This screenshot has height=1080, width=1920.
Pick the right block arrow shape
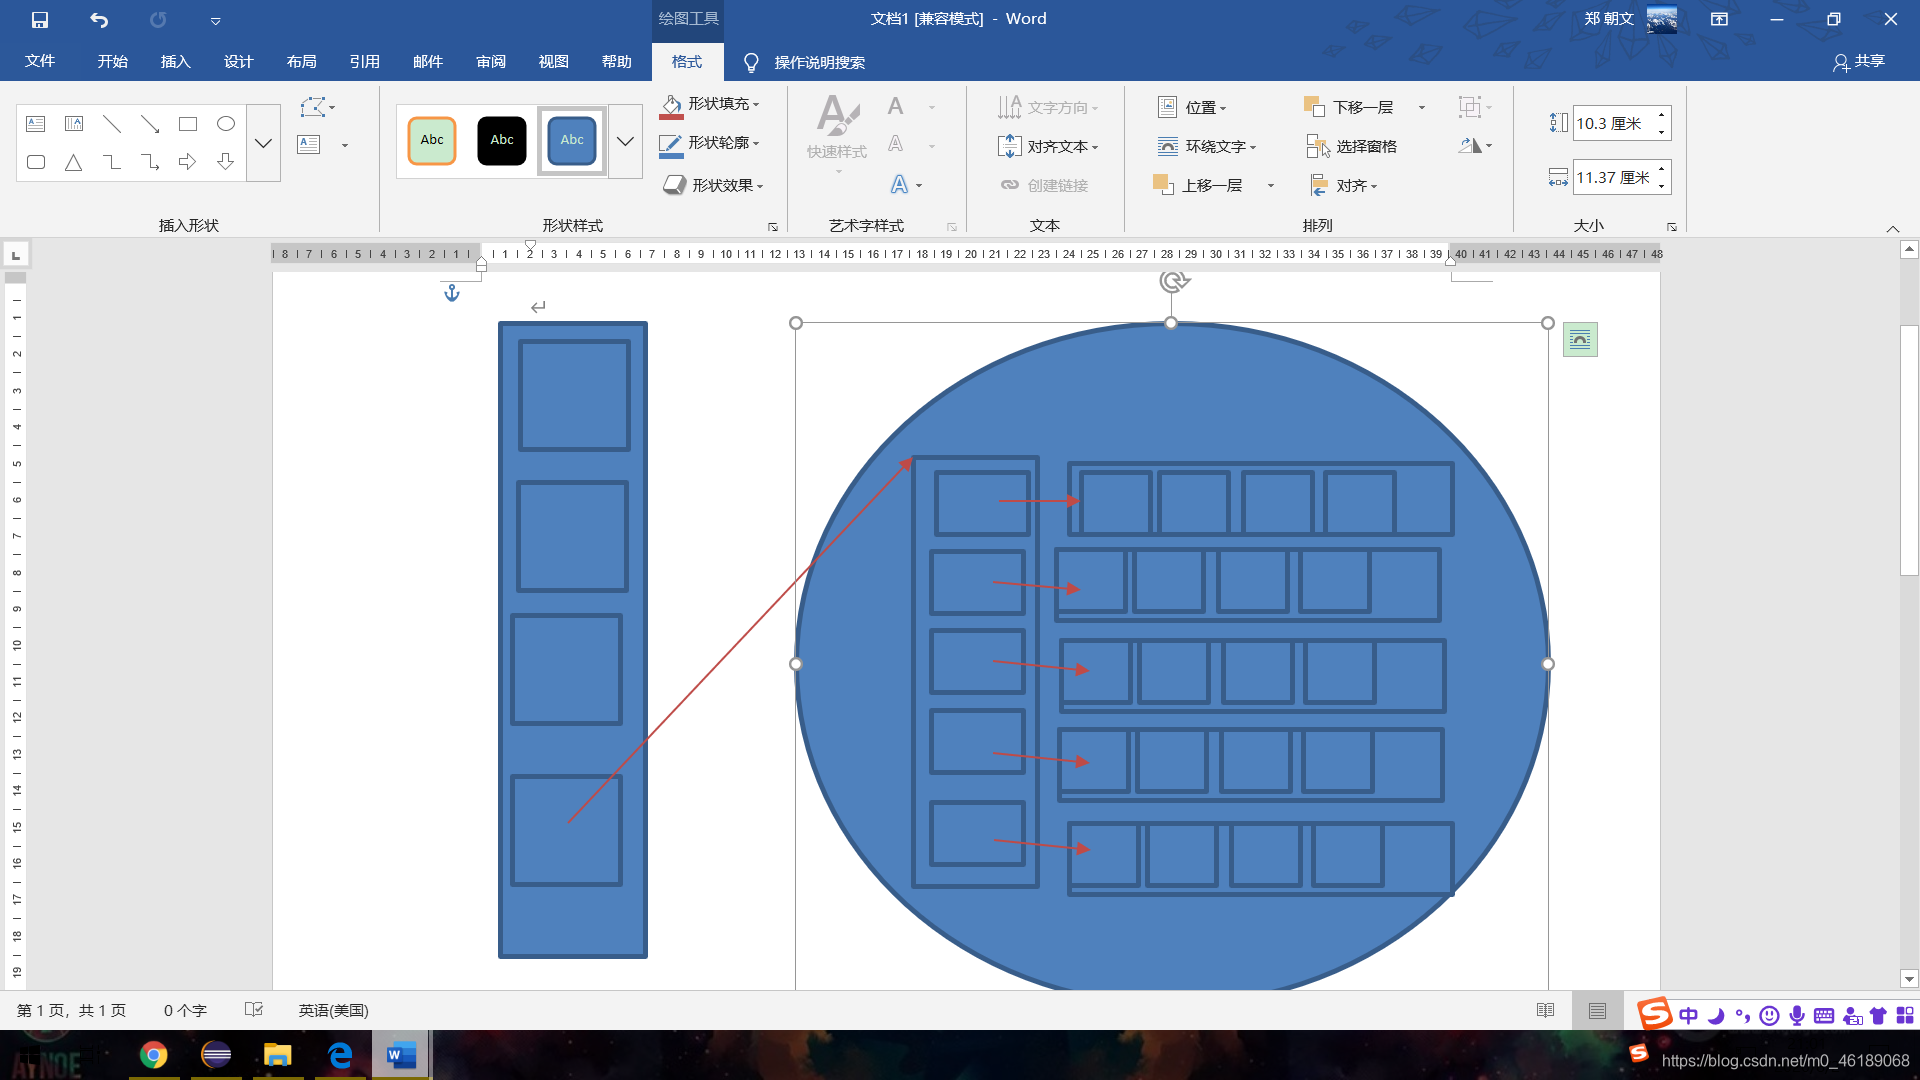188,162
